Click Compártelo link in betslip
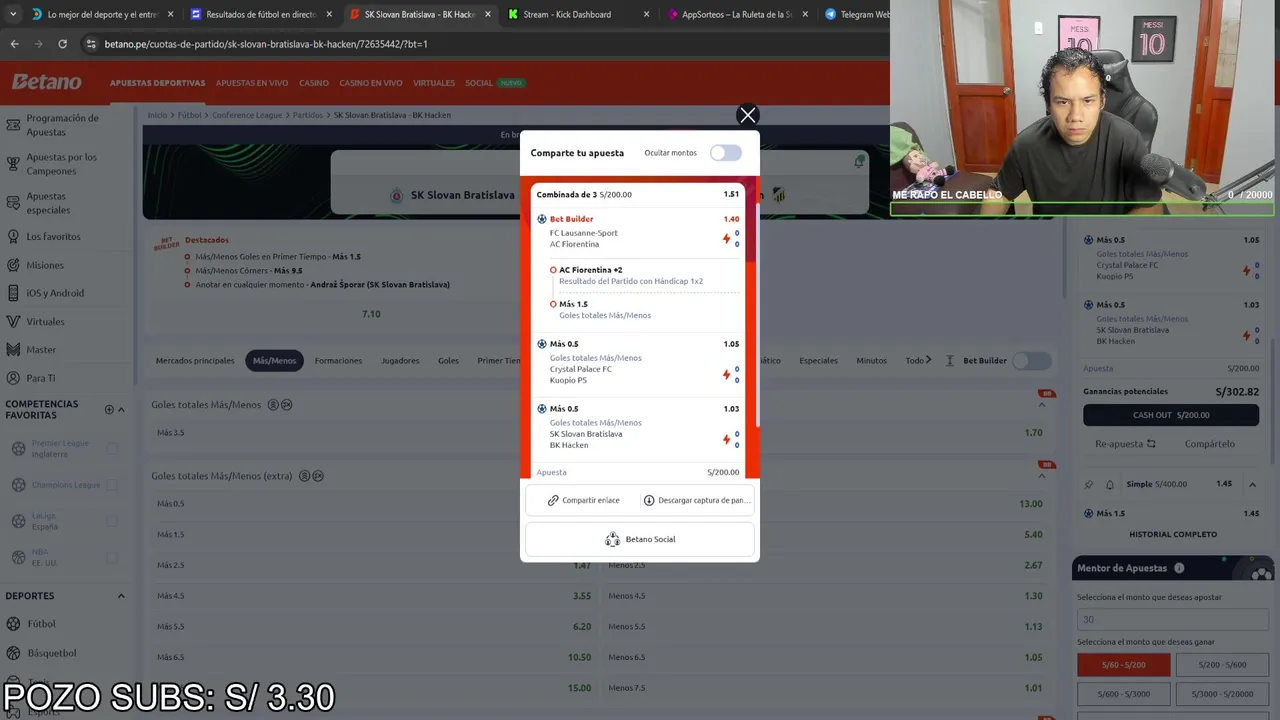The height and width of the screenshot is (720, 1280). click(x=1210, y=444)
